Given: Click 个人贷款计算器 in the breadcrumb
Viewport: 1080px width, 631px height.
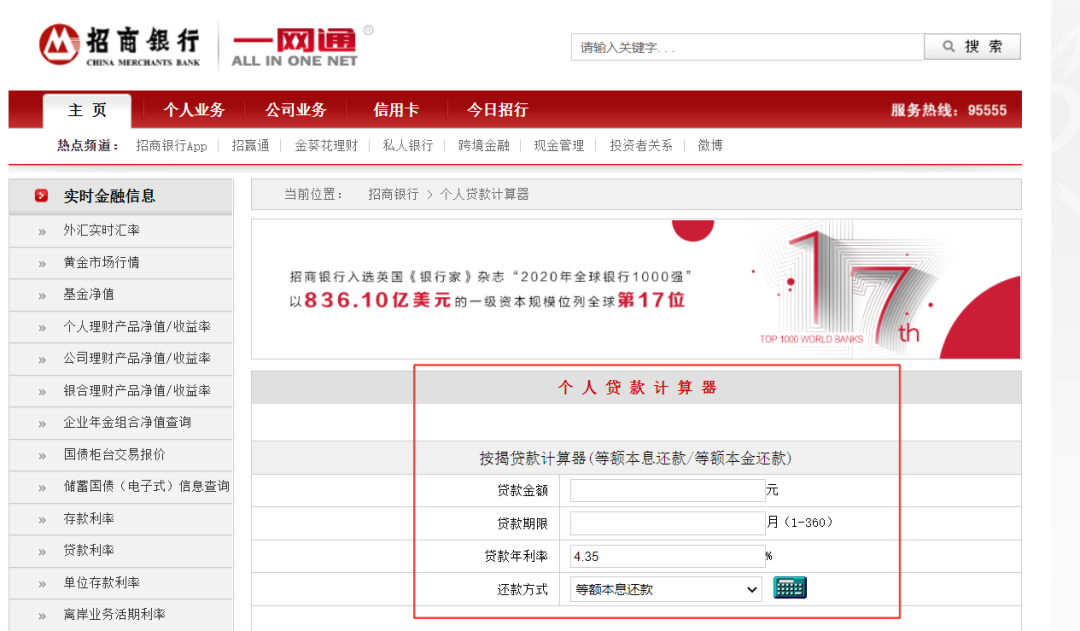Looking at the screenshot, I should (484, 194).
